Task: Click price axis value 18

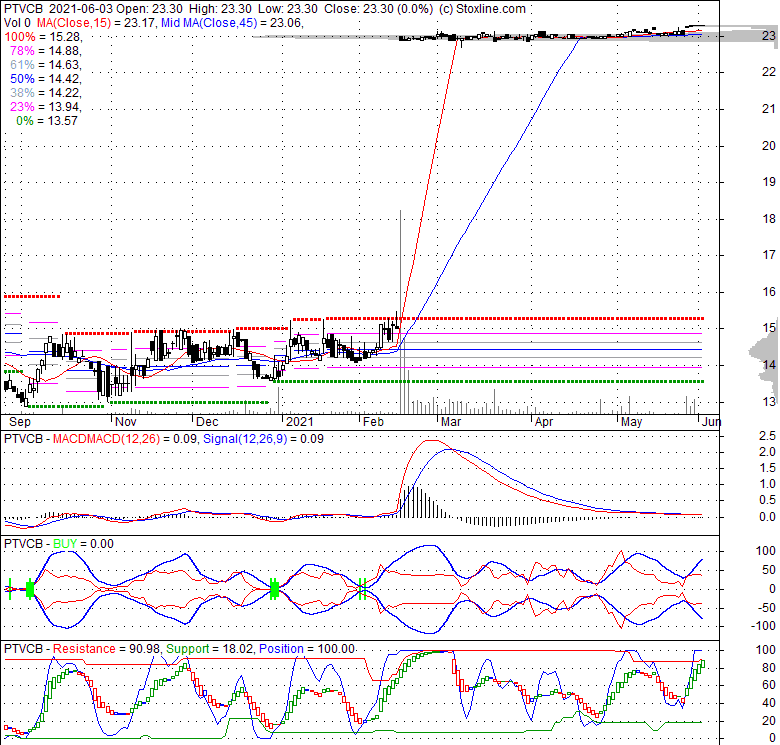Action: click(x=769, y=218)
